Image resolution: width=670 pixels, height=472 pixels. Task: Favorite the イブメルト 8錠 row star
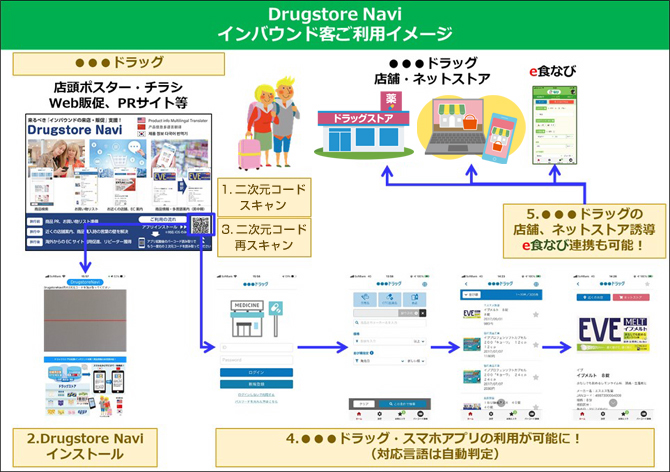click(x=536, y=314)
